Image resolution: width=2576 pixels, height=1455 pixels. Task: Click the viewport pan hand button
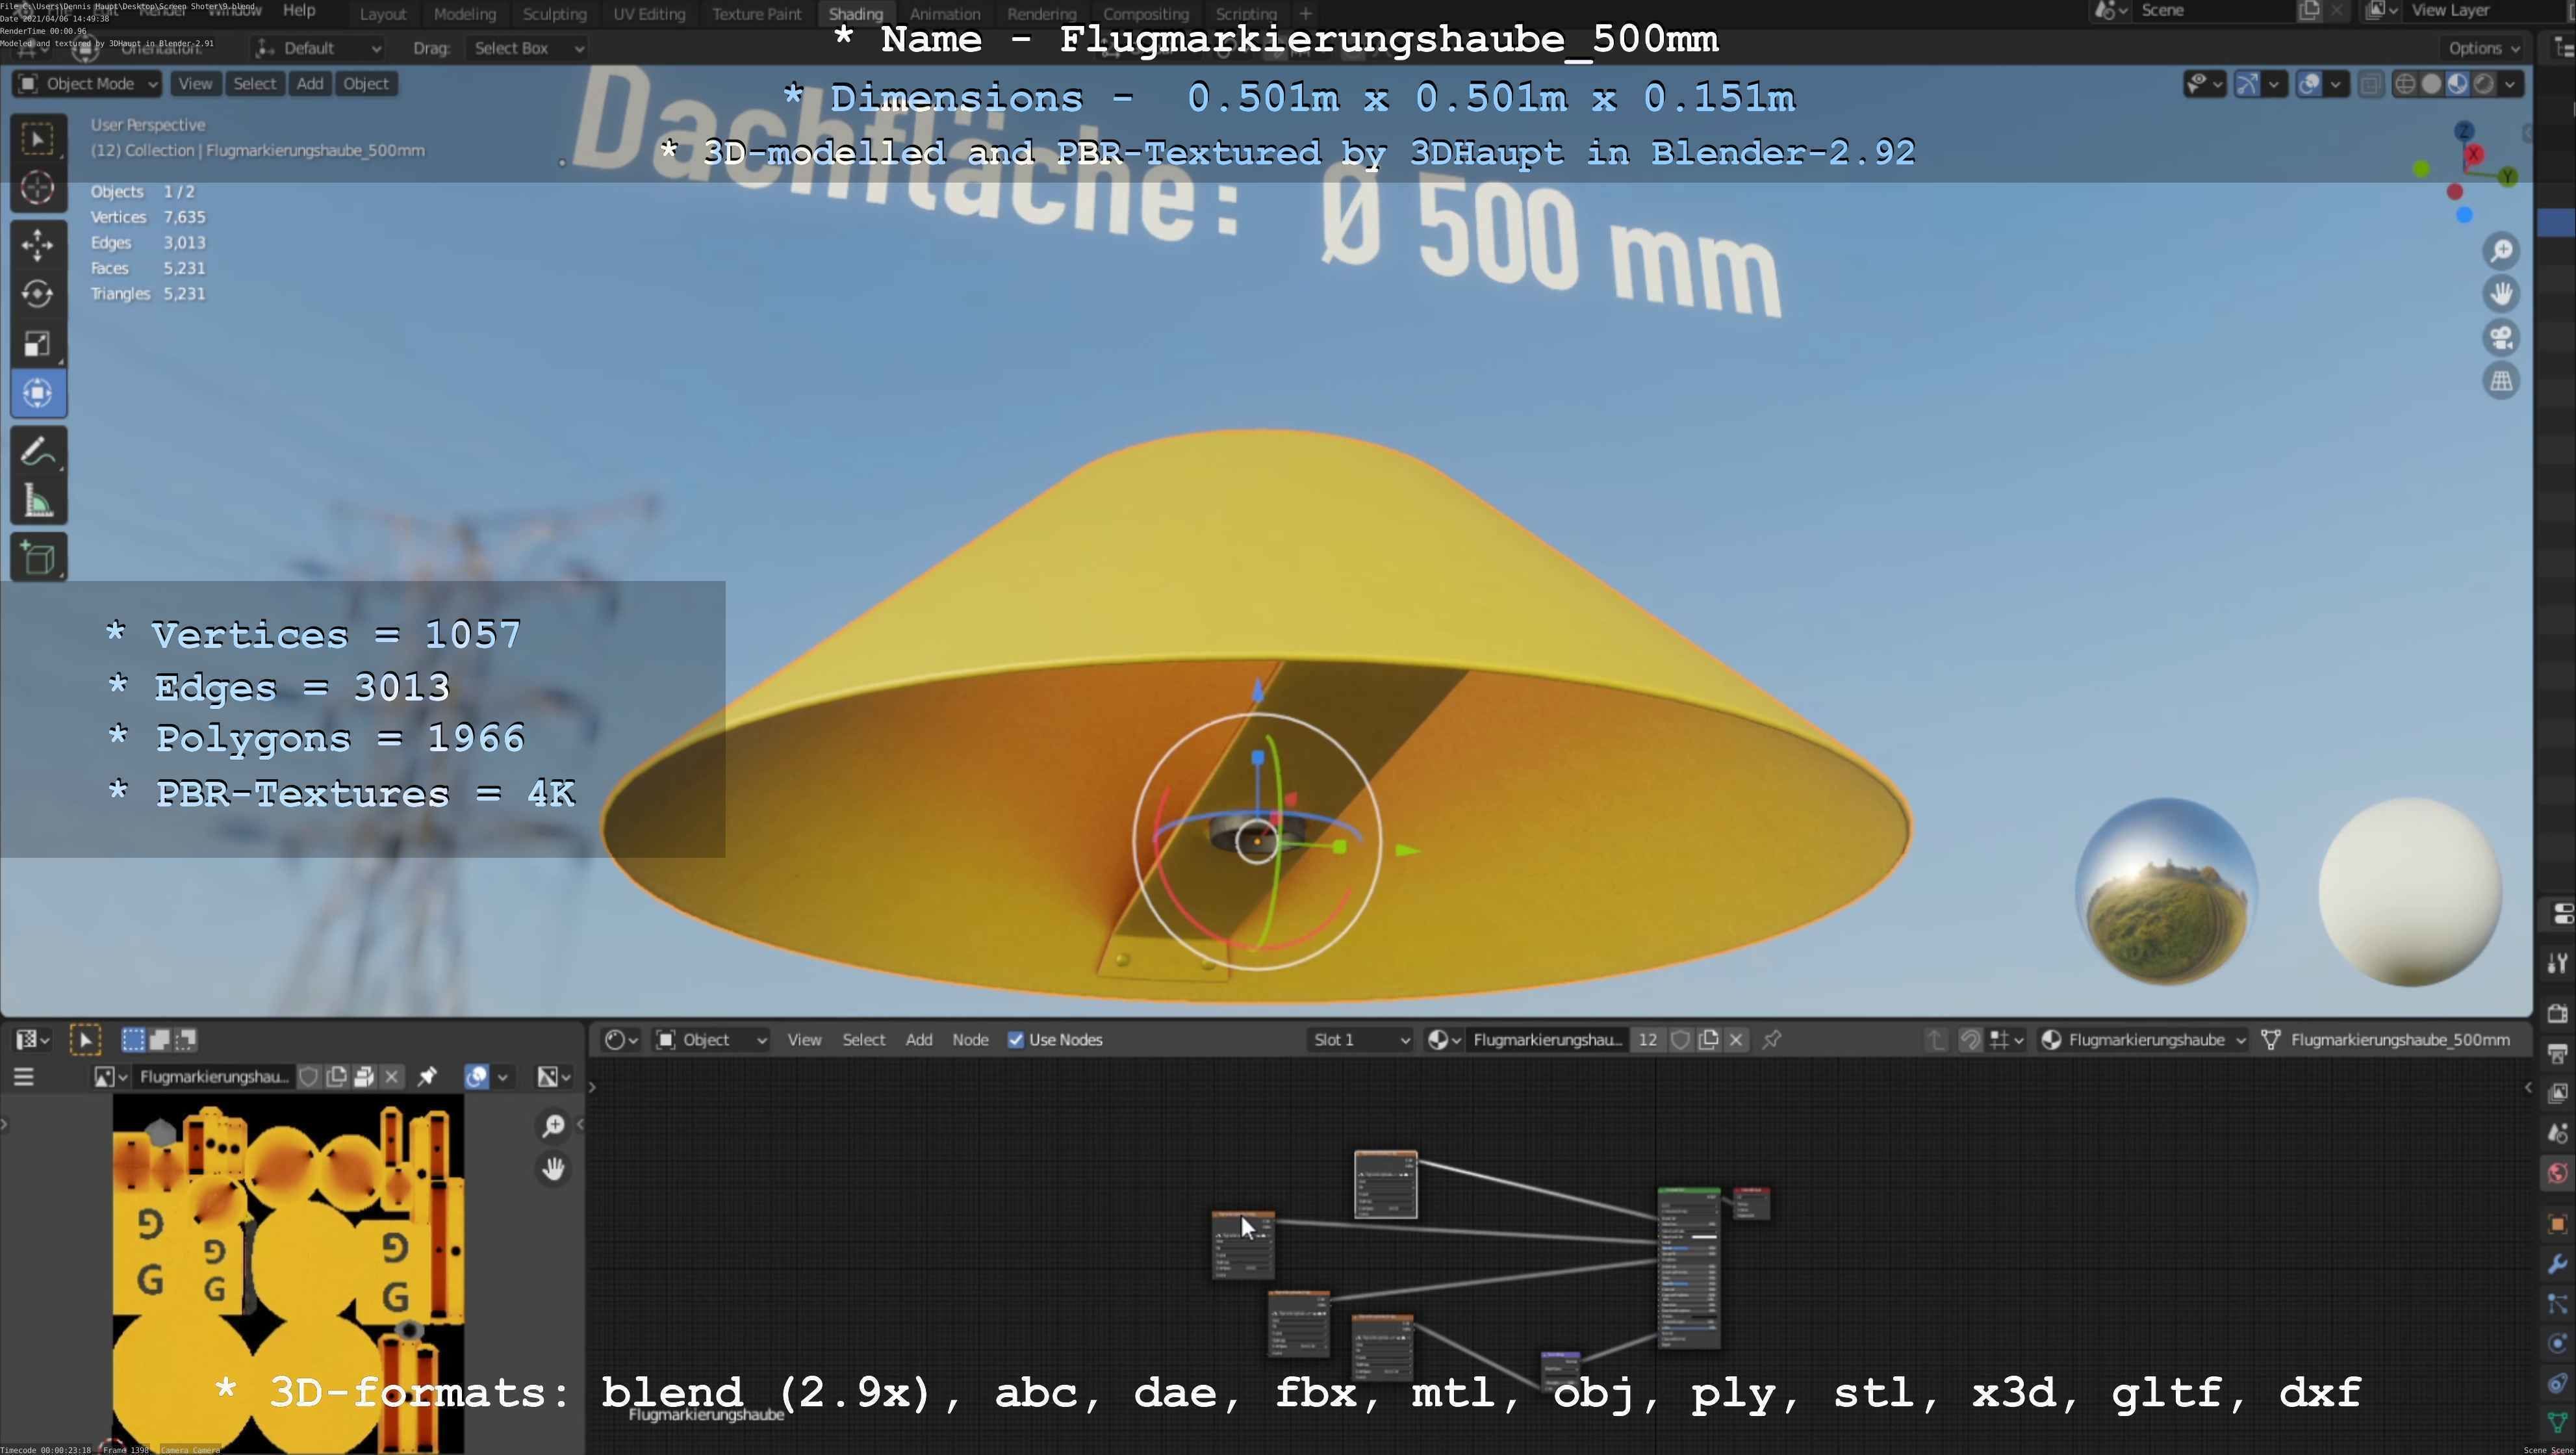tap(2501, 294)
